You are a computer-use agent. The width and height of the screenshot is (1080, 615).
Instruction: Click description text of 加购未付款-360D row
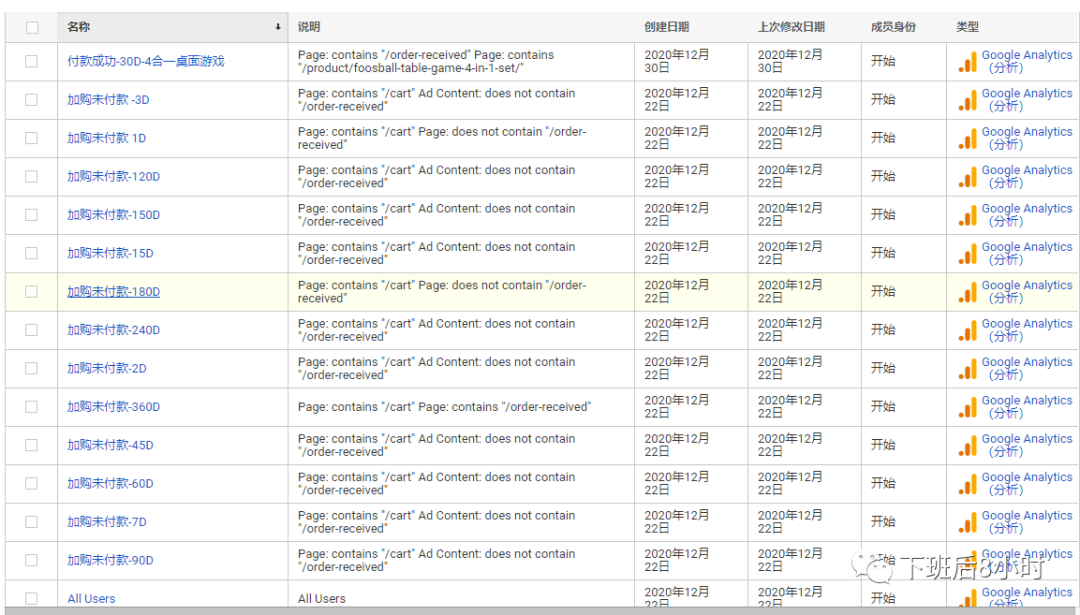(x=444, y=407)
